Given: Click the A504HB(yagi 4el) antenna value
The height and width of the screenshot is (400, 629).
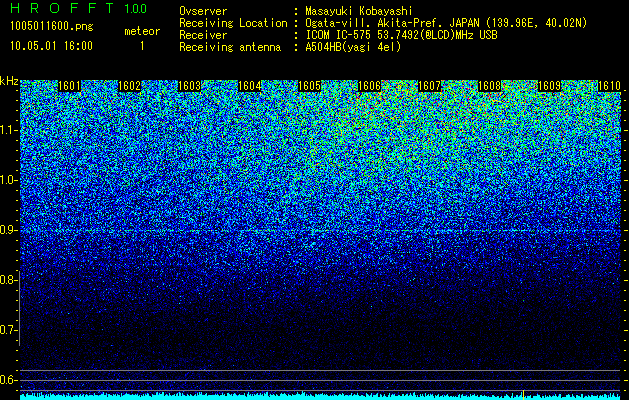Looking at the screenshot, I should (x=353, y=47).
